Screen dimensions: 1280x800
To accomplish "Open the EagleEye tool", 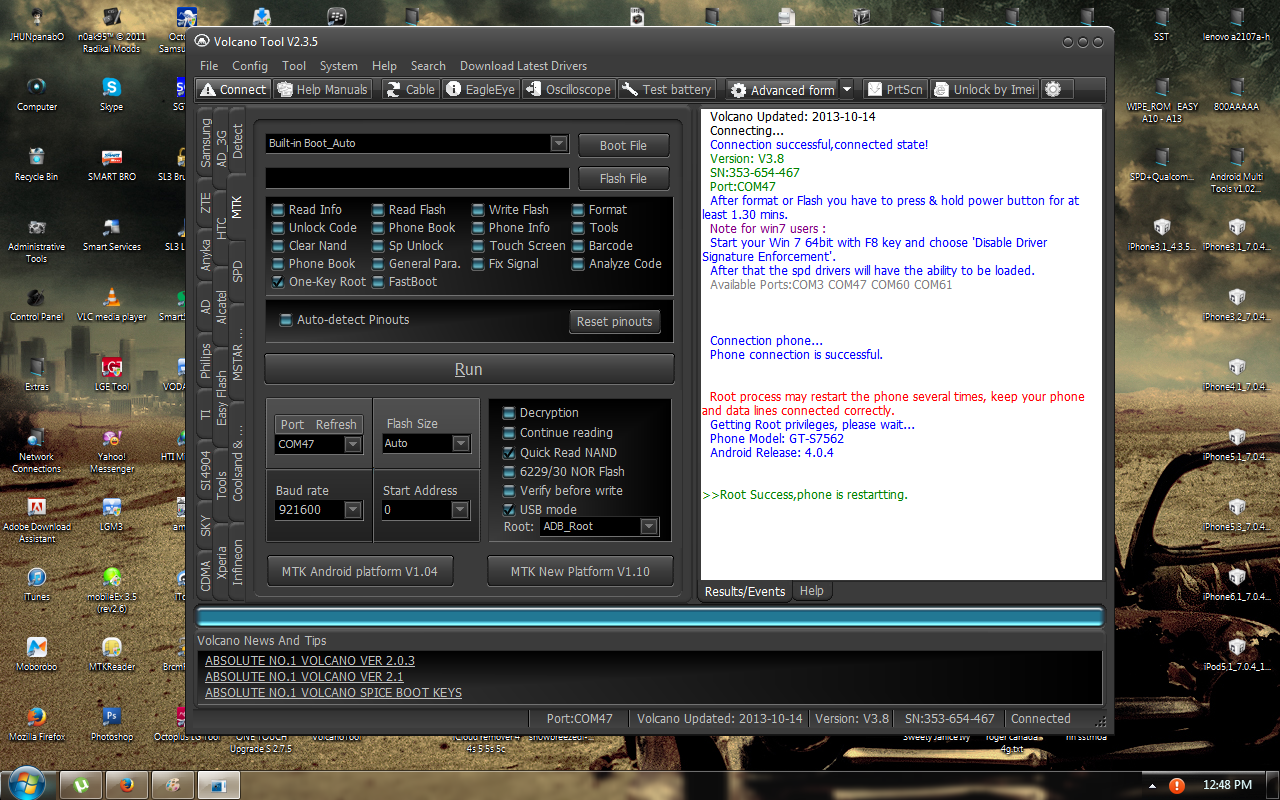I will point(480,89).
